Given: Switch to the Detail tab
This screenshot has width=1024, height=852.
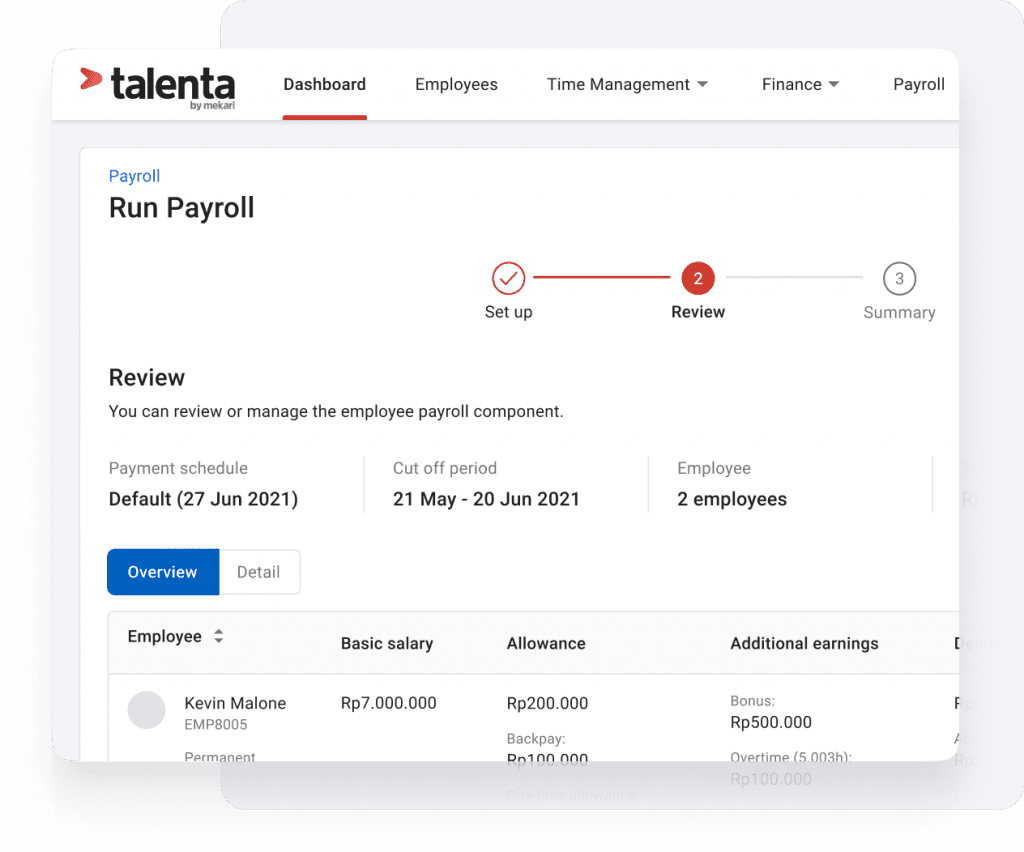Looking at the screenshot, I should (x=258, y=571).
